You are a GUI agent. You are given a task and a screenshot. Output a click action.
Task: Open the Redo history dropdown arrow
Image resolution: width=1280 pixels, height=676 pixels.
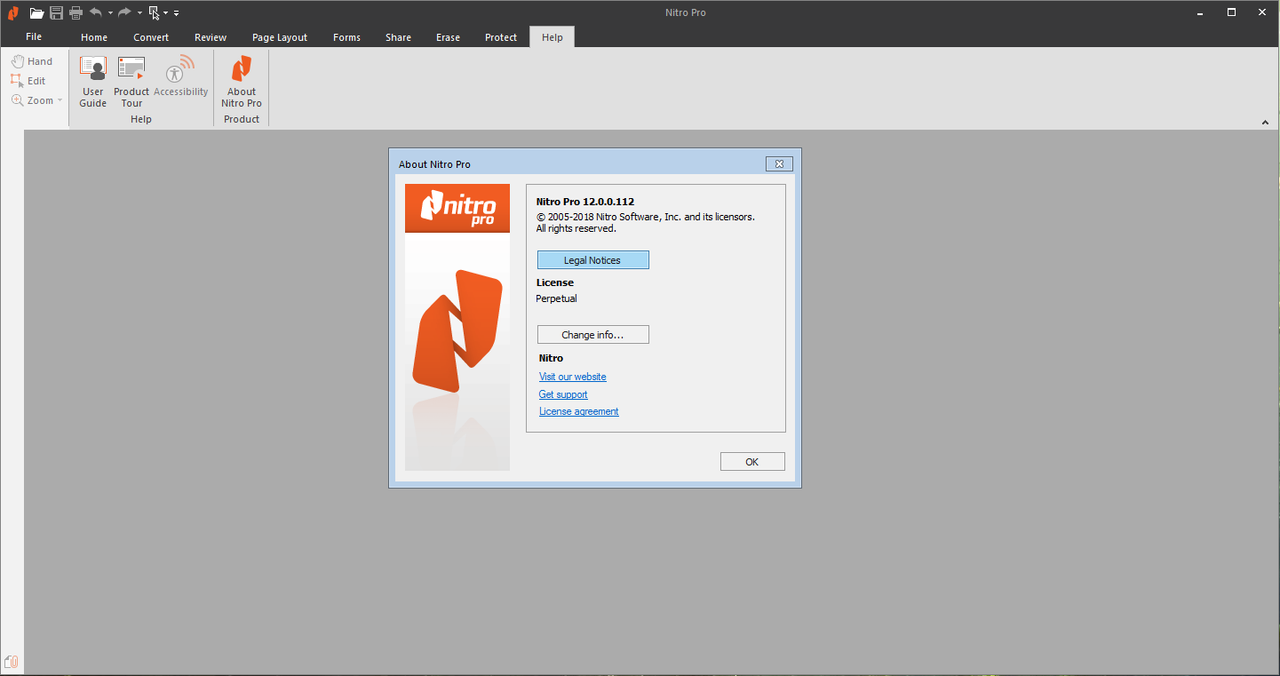139,13
